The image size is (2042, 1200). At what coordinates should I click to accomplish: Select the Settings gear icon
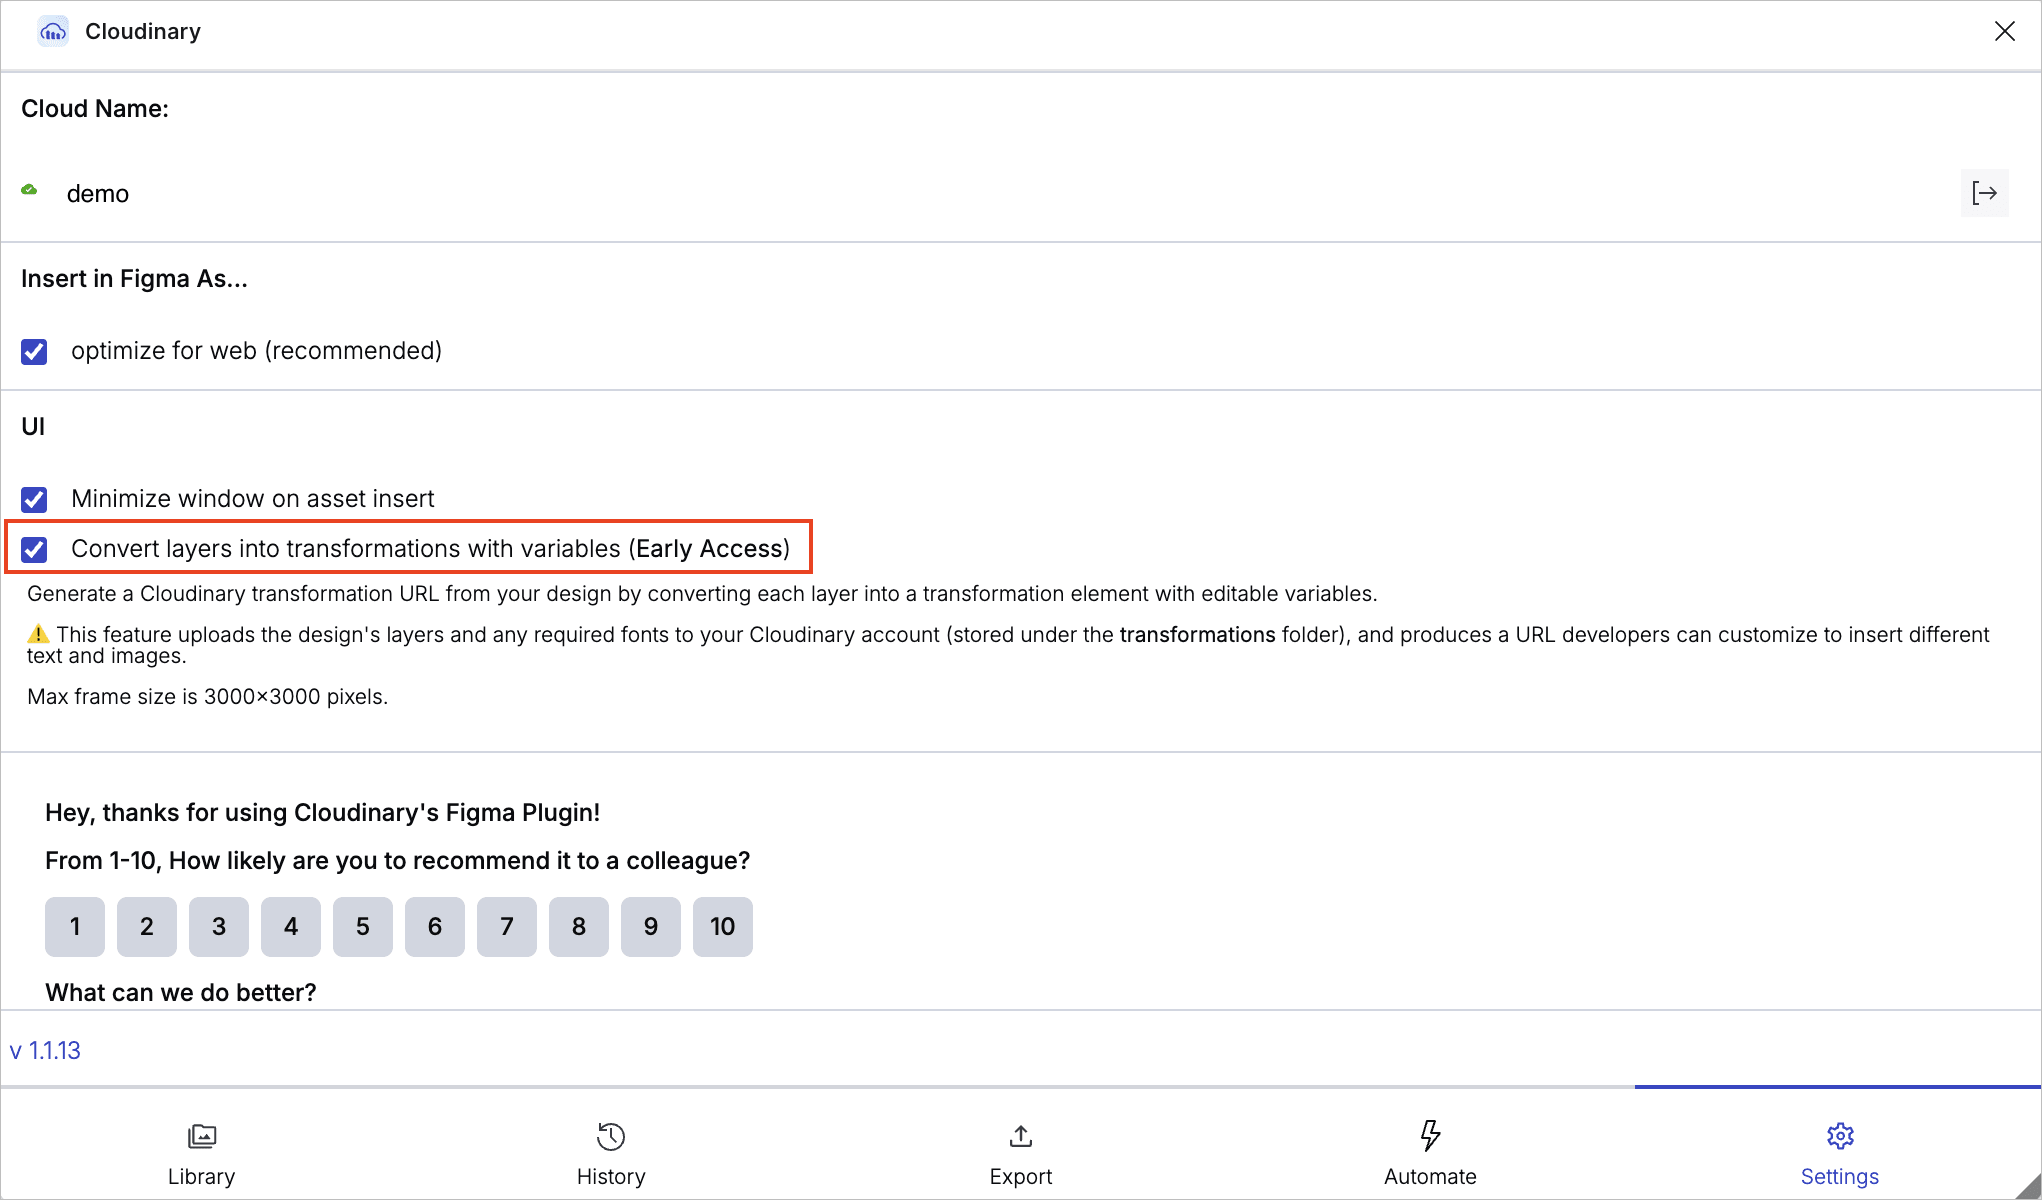1840,1136
